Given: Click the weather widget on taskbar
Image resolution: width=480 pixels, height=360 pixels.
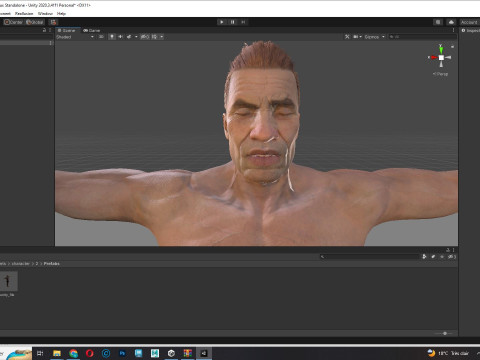Looking at the screenshot, I should point(448,353).
